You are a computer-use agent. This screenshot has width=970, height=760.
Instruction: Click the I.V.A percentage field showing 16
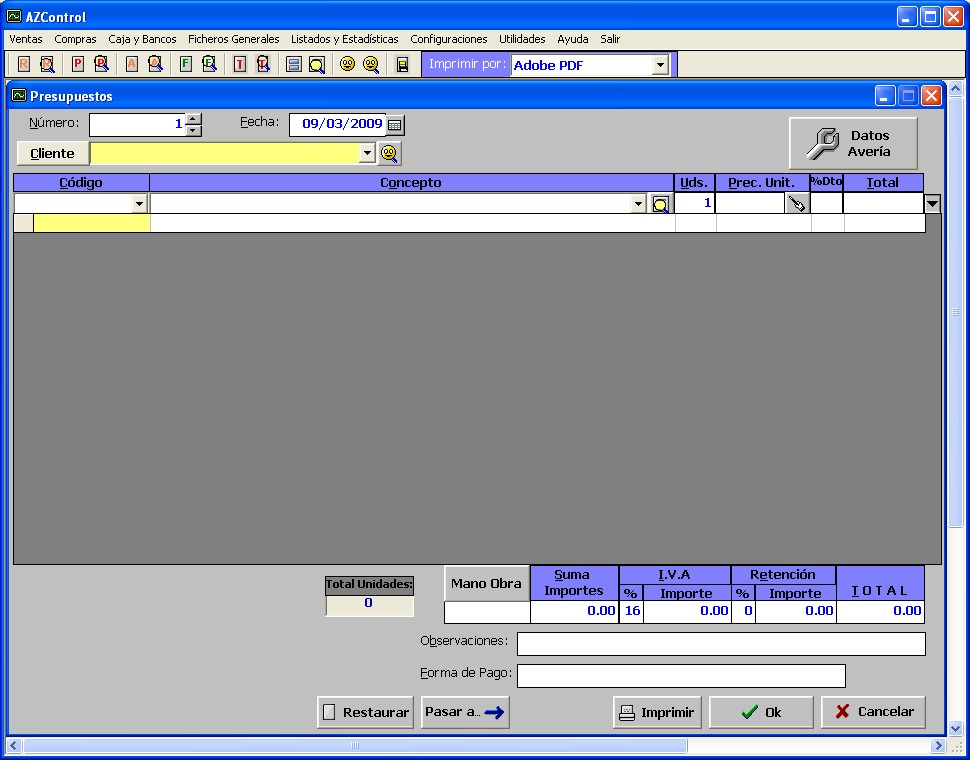click(x=632, y=611)
